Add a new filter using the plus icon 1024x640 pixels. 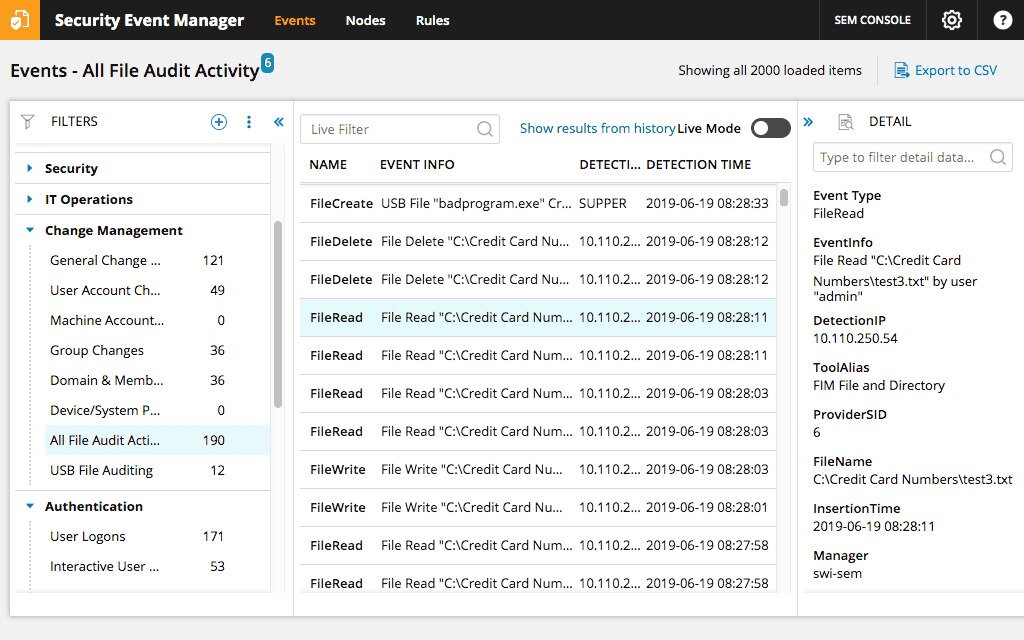point(218,121)
